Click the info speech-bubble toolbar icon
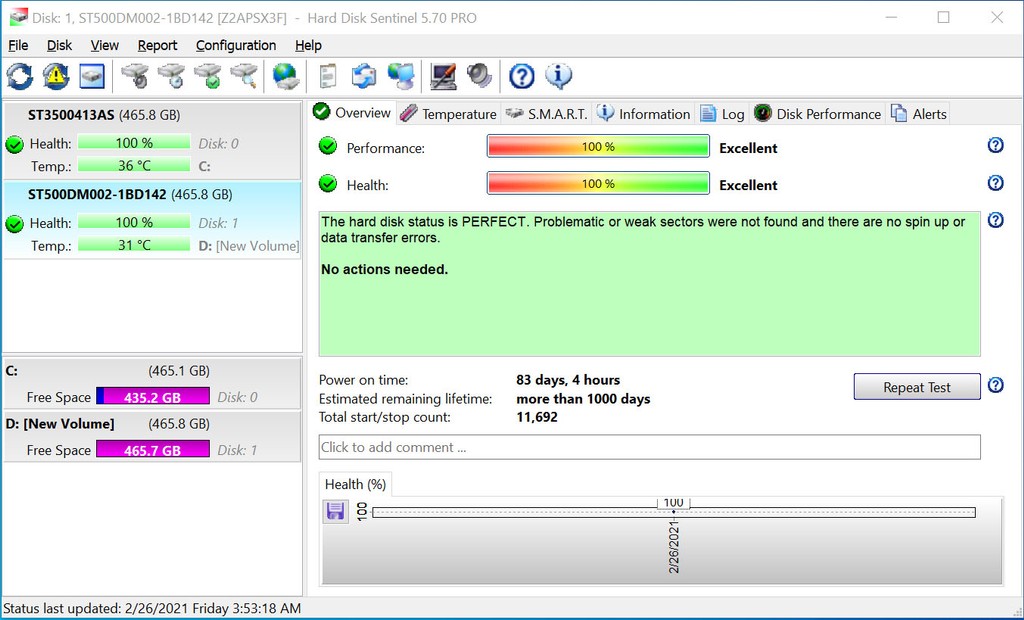 (x=558, y=76)
